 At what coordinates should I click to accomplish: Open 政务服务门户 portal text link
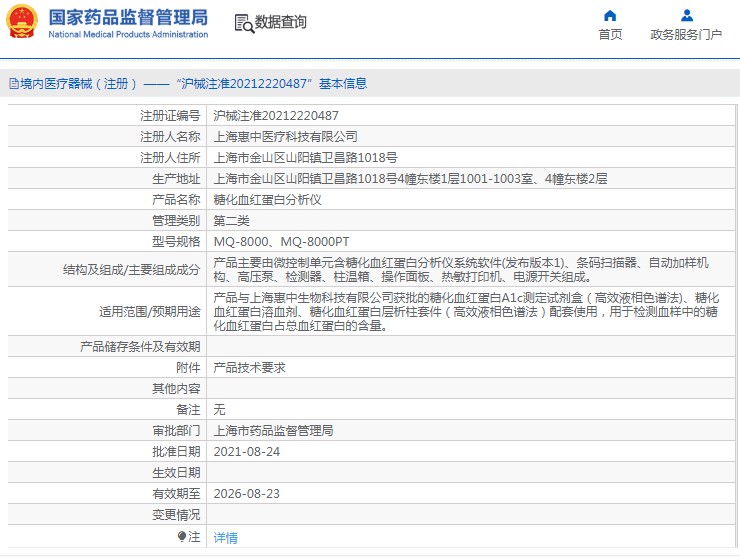686,35
